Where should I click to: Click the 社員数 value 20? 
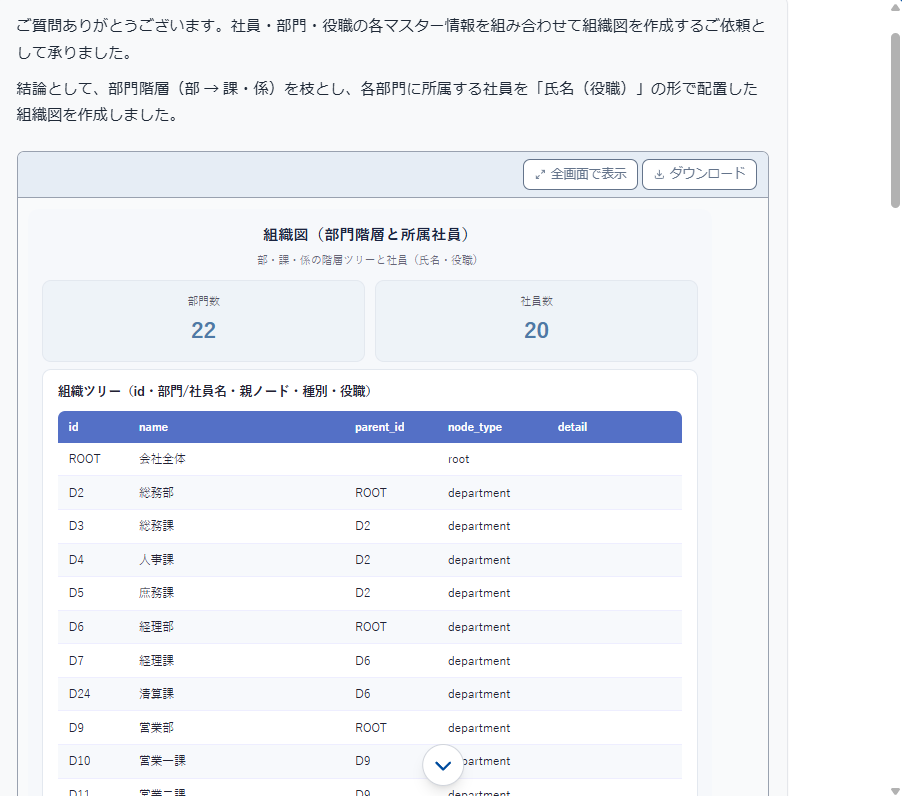[x=536, y=330]
